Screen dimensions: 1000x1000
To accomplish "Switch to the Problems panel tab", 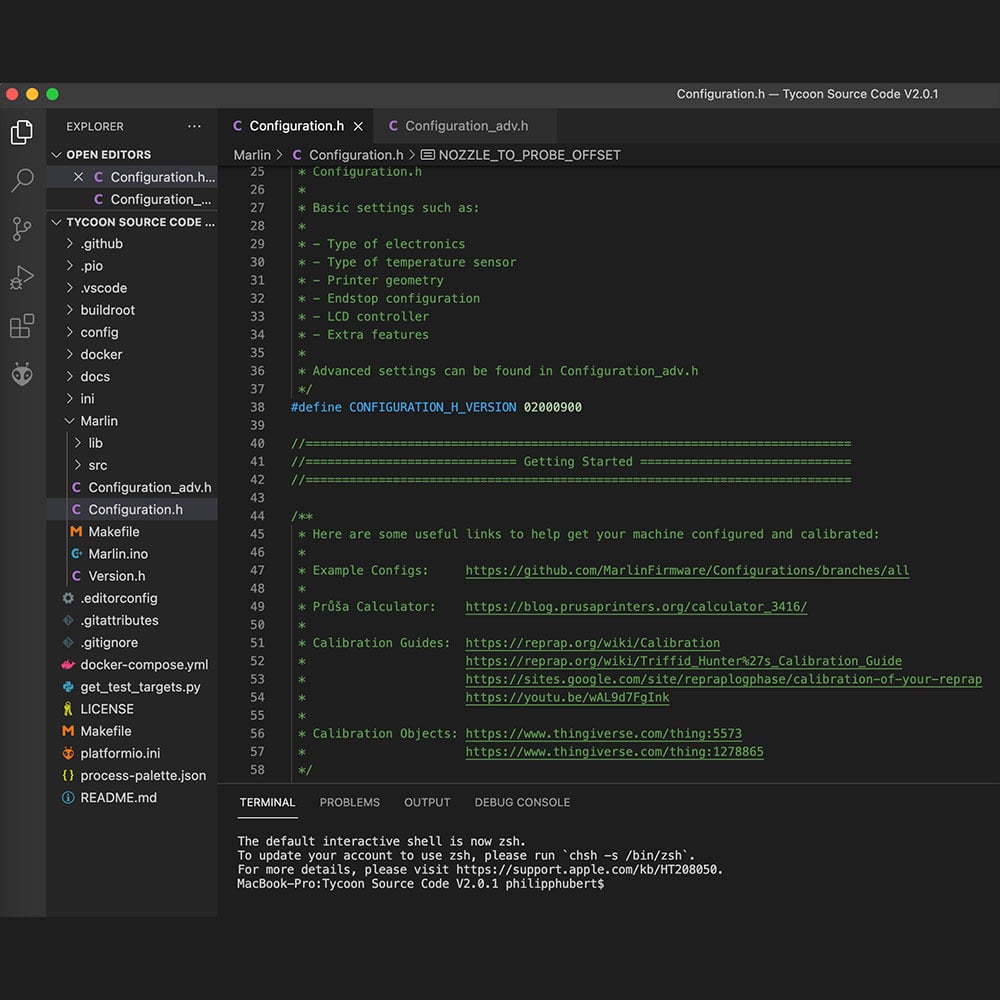I will click(x=349, y=802).
